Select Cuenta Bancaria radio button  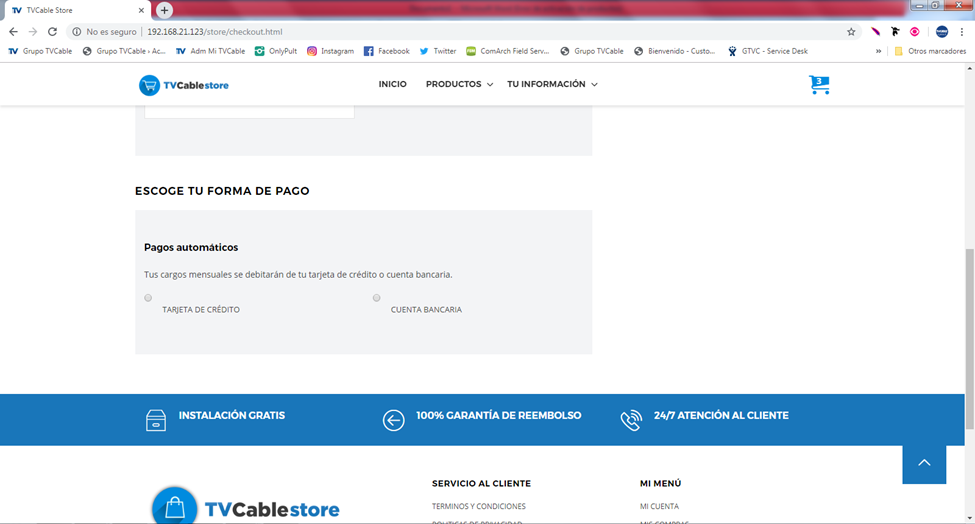(376, 298)
